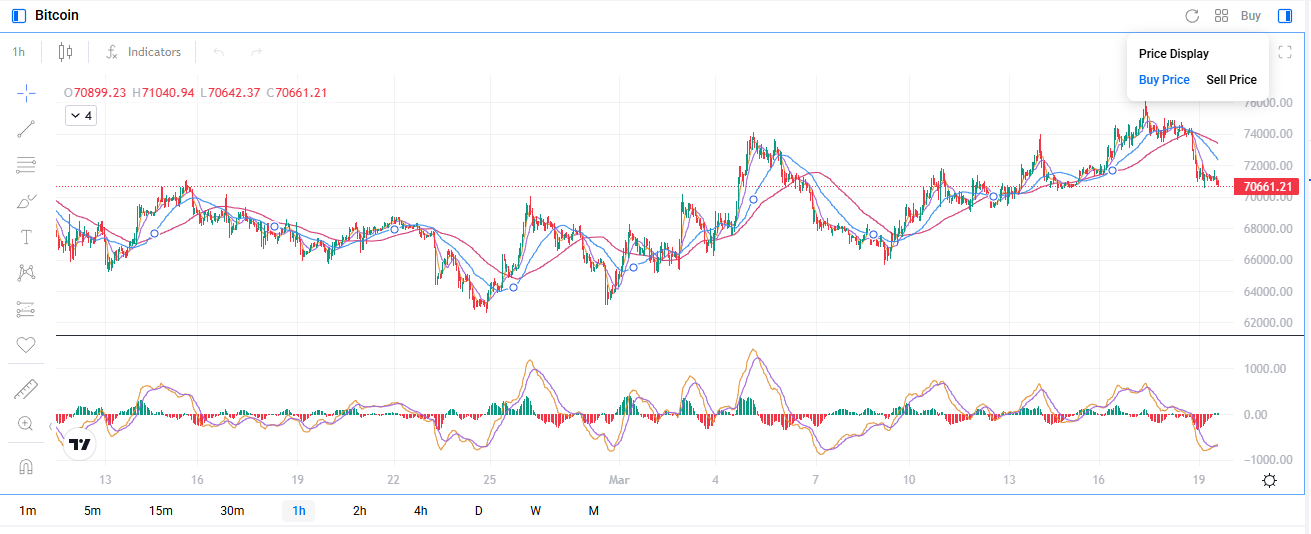The image size is (1311, 534).
Task: Choose Sell Price in Price Display
Action: pyautogui.click(x=1231, y=80)
